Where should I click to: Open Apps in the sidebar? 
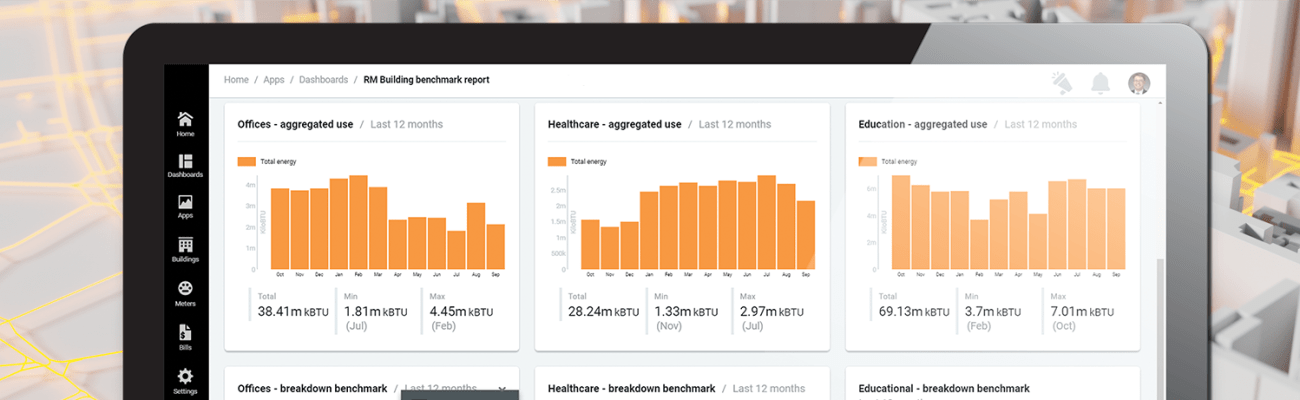click(x=185, y=207)
